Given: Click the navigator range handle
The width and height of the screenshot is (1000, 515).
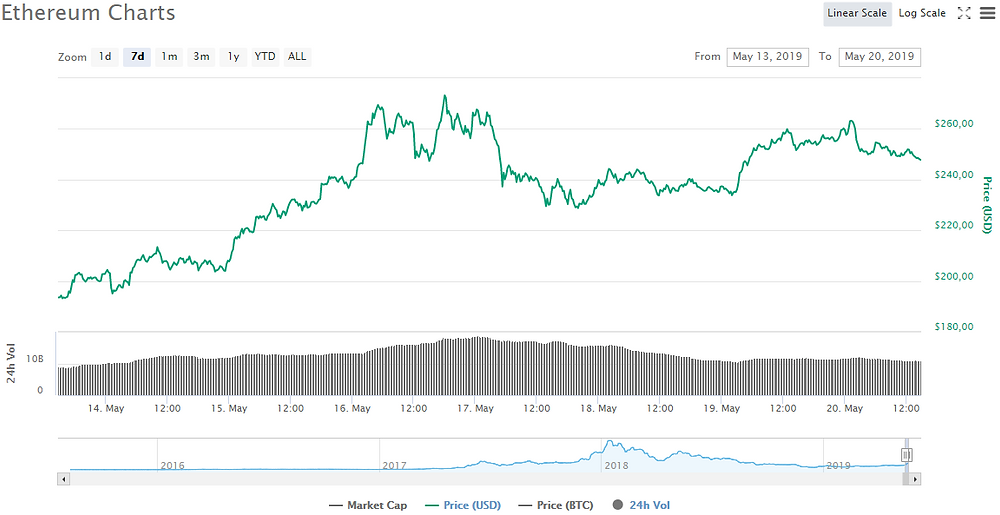Looking at the screenshot, I should click(x=906, y=454).
